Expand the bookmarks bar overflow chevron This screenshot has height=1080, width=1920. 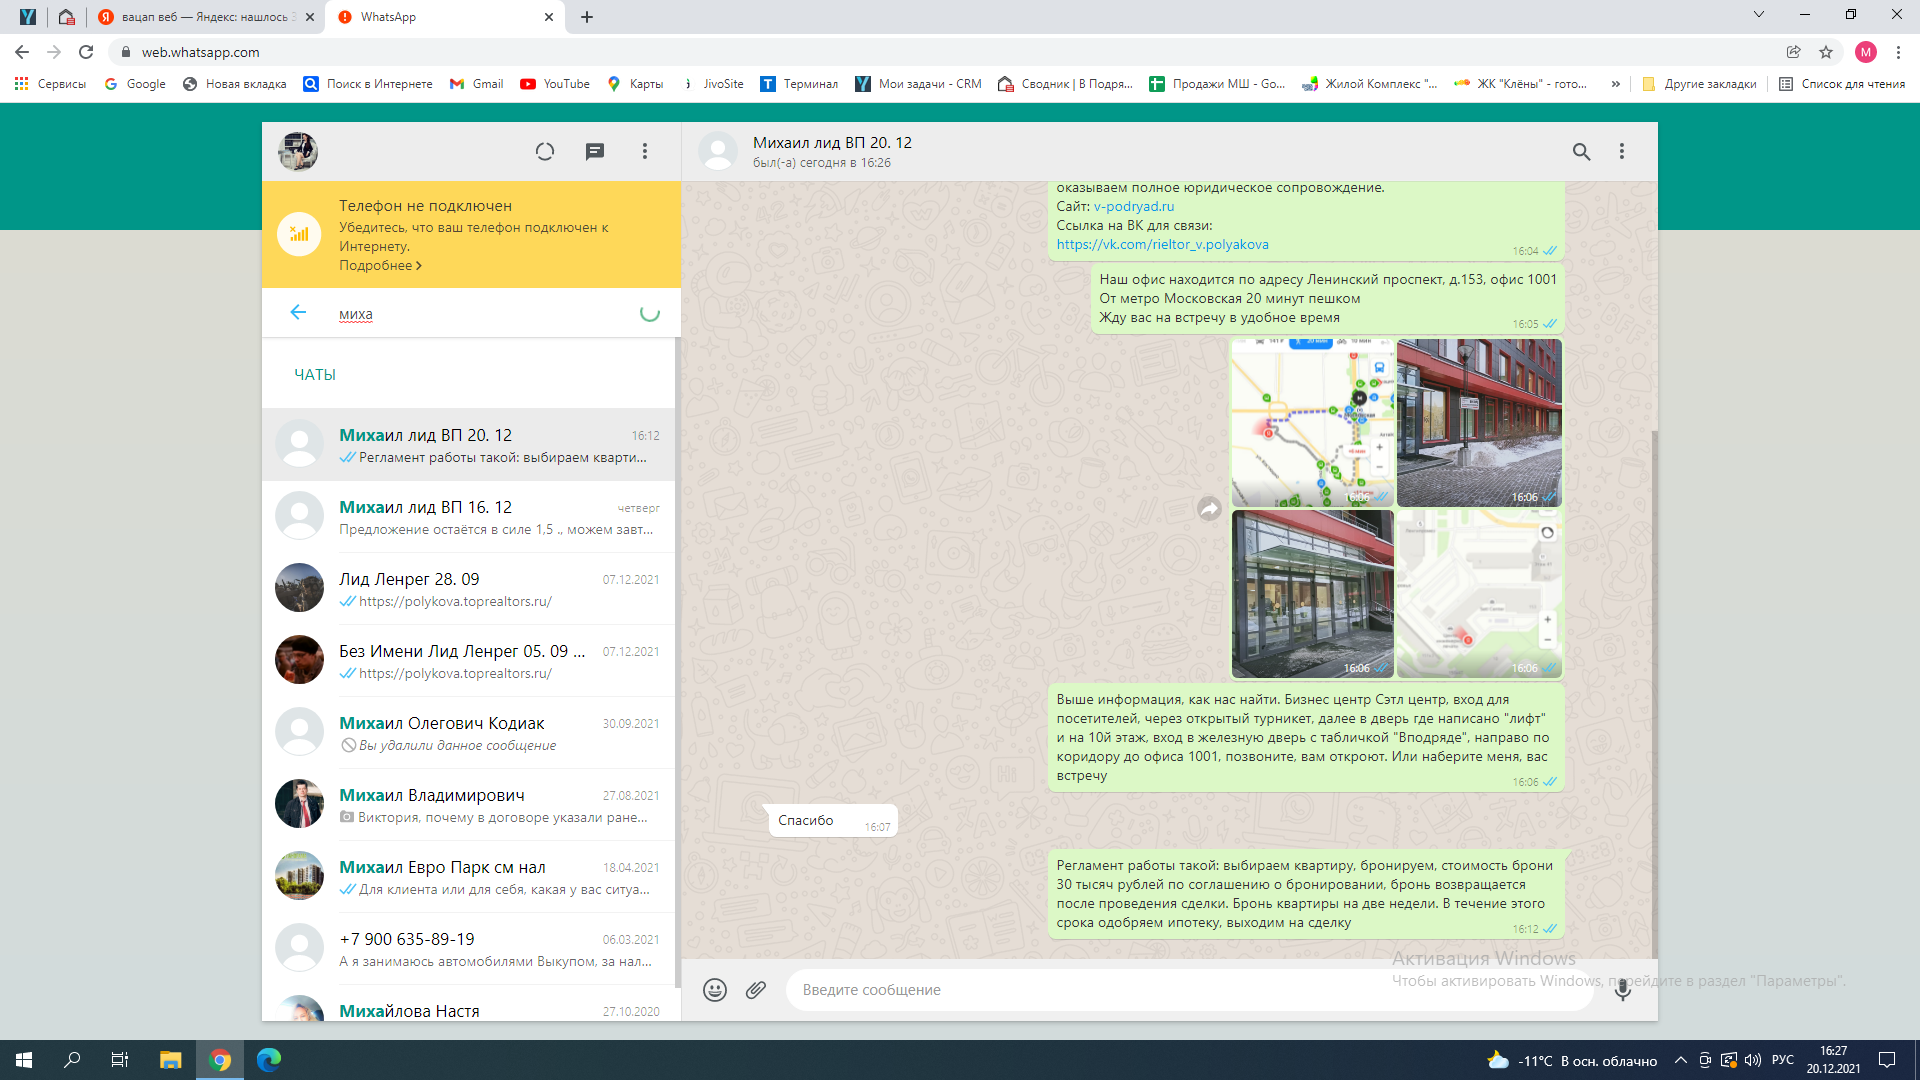pyautogui.click(x=1615, y=84)
